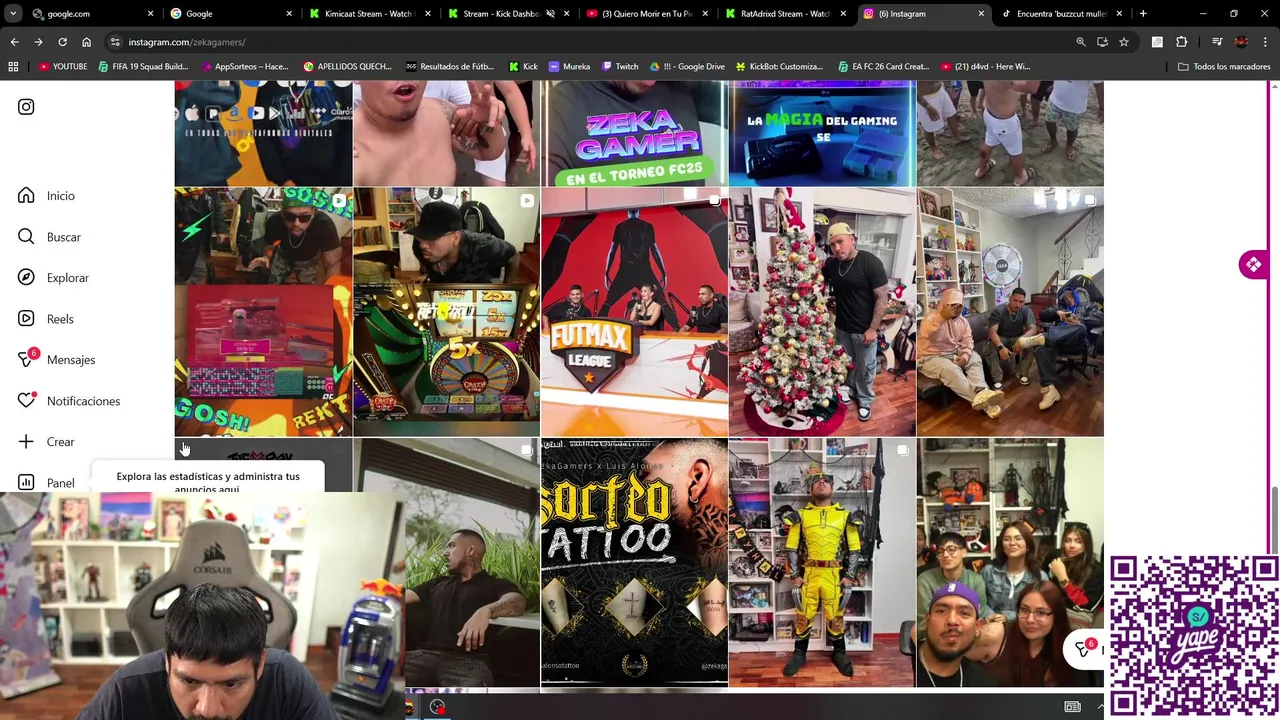
Task: Open the Reels icon in sidebar
Action: tap(26, 319)
